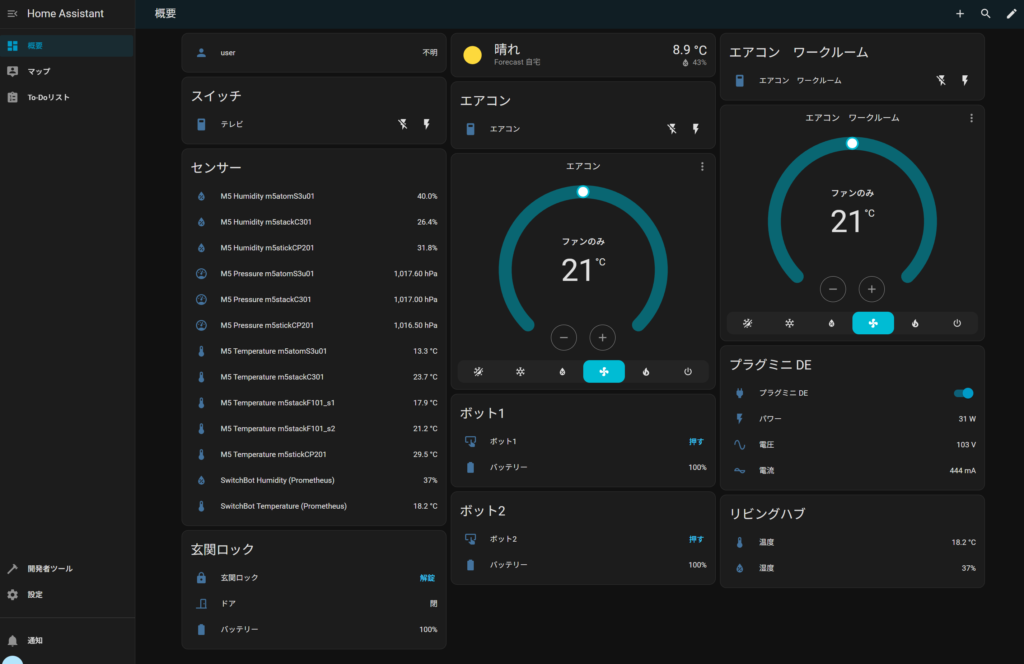Screen dimensions: 1024x664
Task: Power off the エアコン ワークルーム thermostat
Action: click(x=957, y=323)
